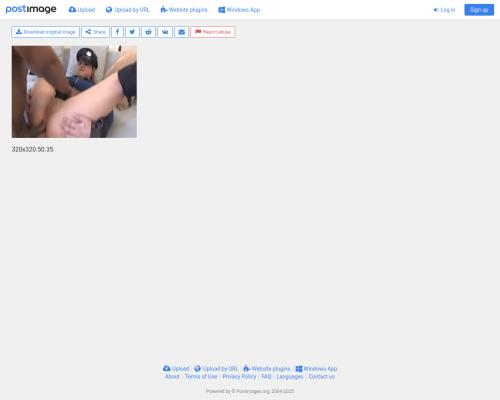
Task: Open Upload in the top navigation
Action: 82,10
